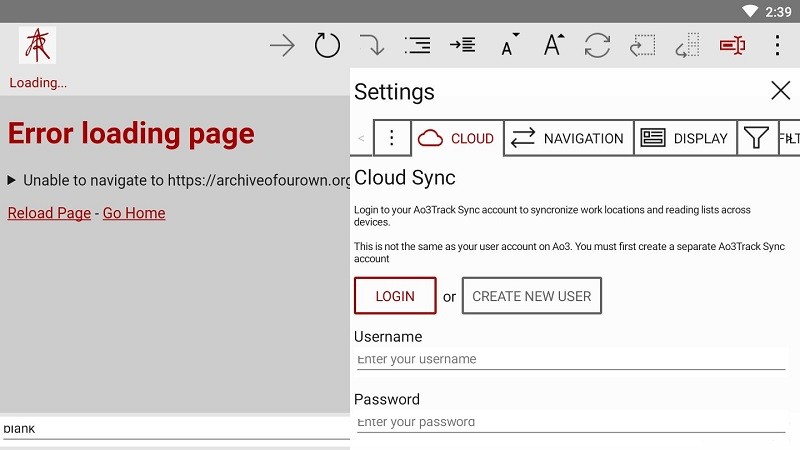800x450 pixels.
Task: Select the LOGIN button
Action: point(395,295)
